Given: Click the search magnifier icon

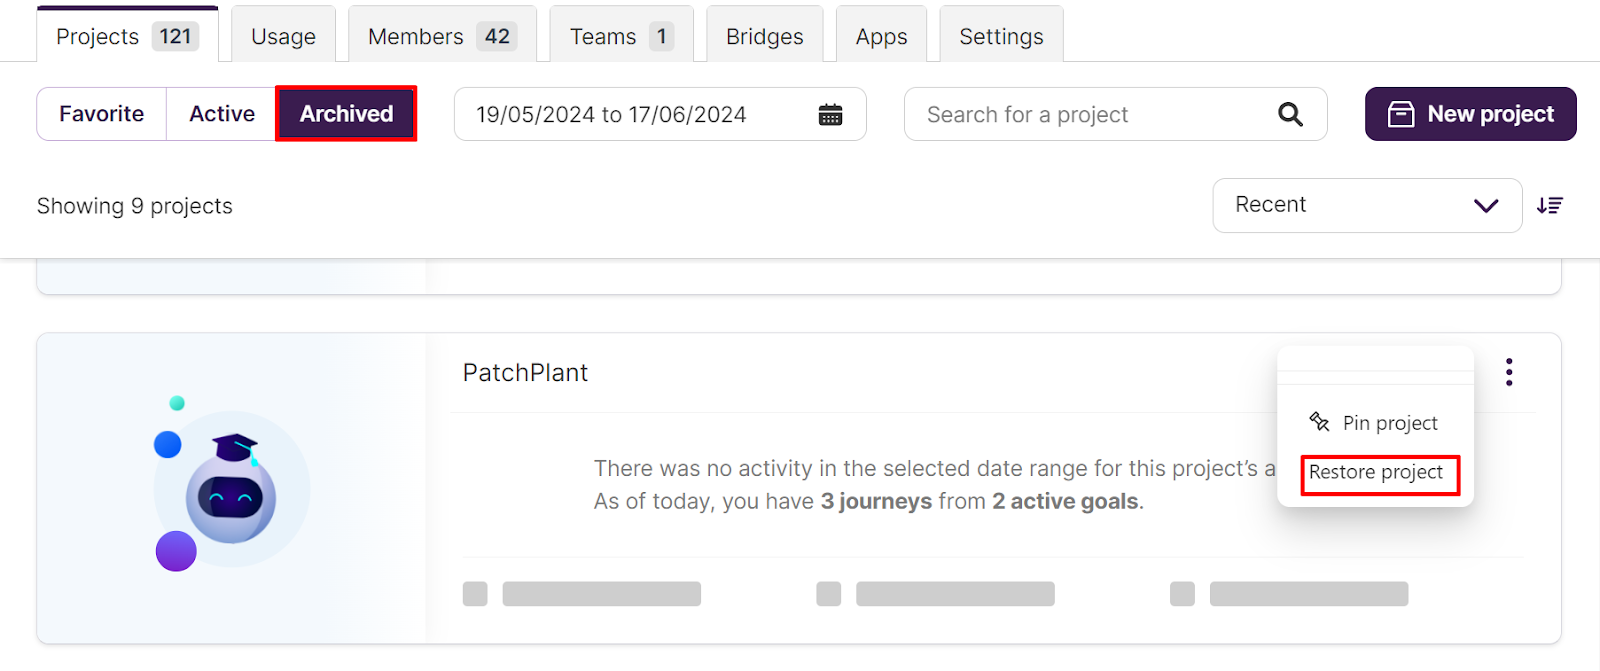Looking at the screenshot, I should [x=1290, y=115].
